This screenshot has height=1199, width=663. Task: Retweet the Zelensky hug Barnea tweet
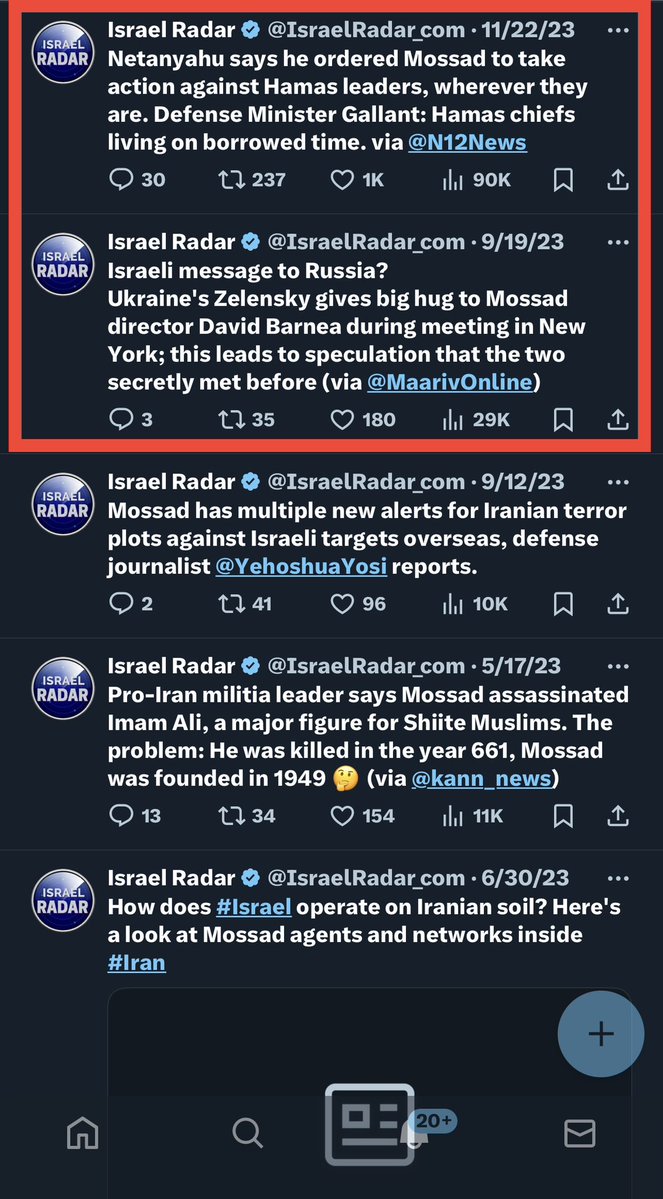[x=232, y=419]
